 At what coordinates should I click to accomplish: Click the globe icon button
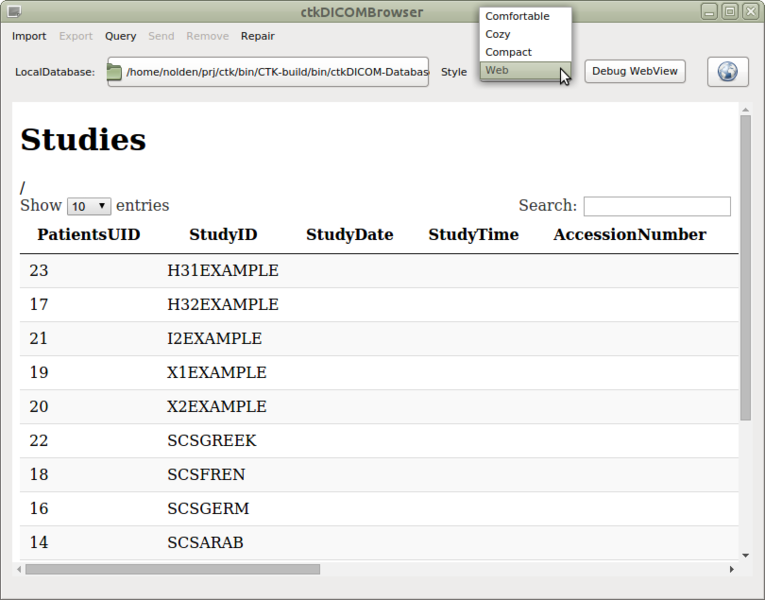click(x=728, y=72)
